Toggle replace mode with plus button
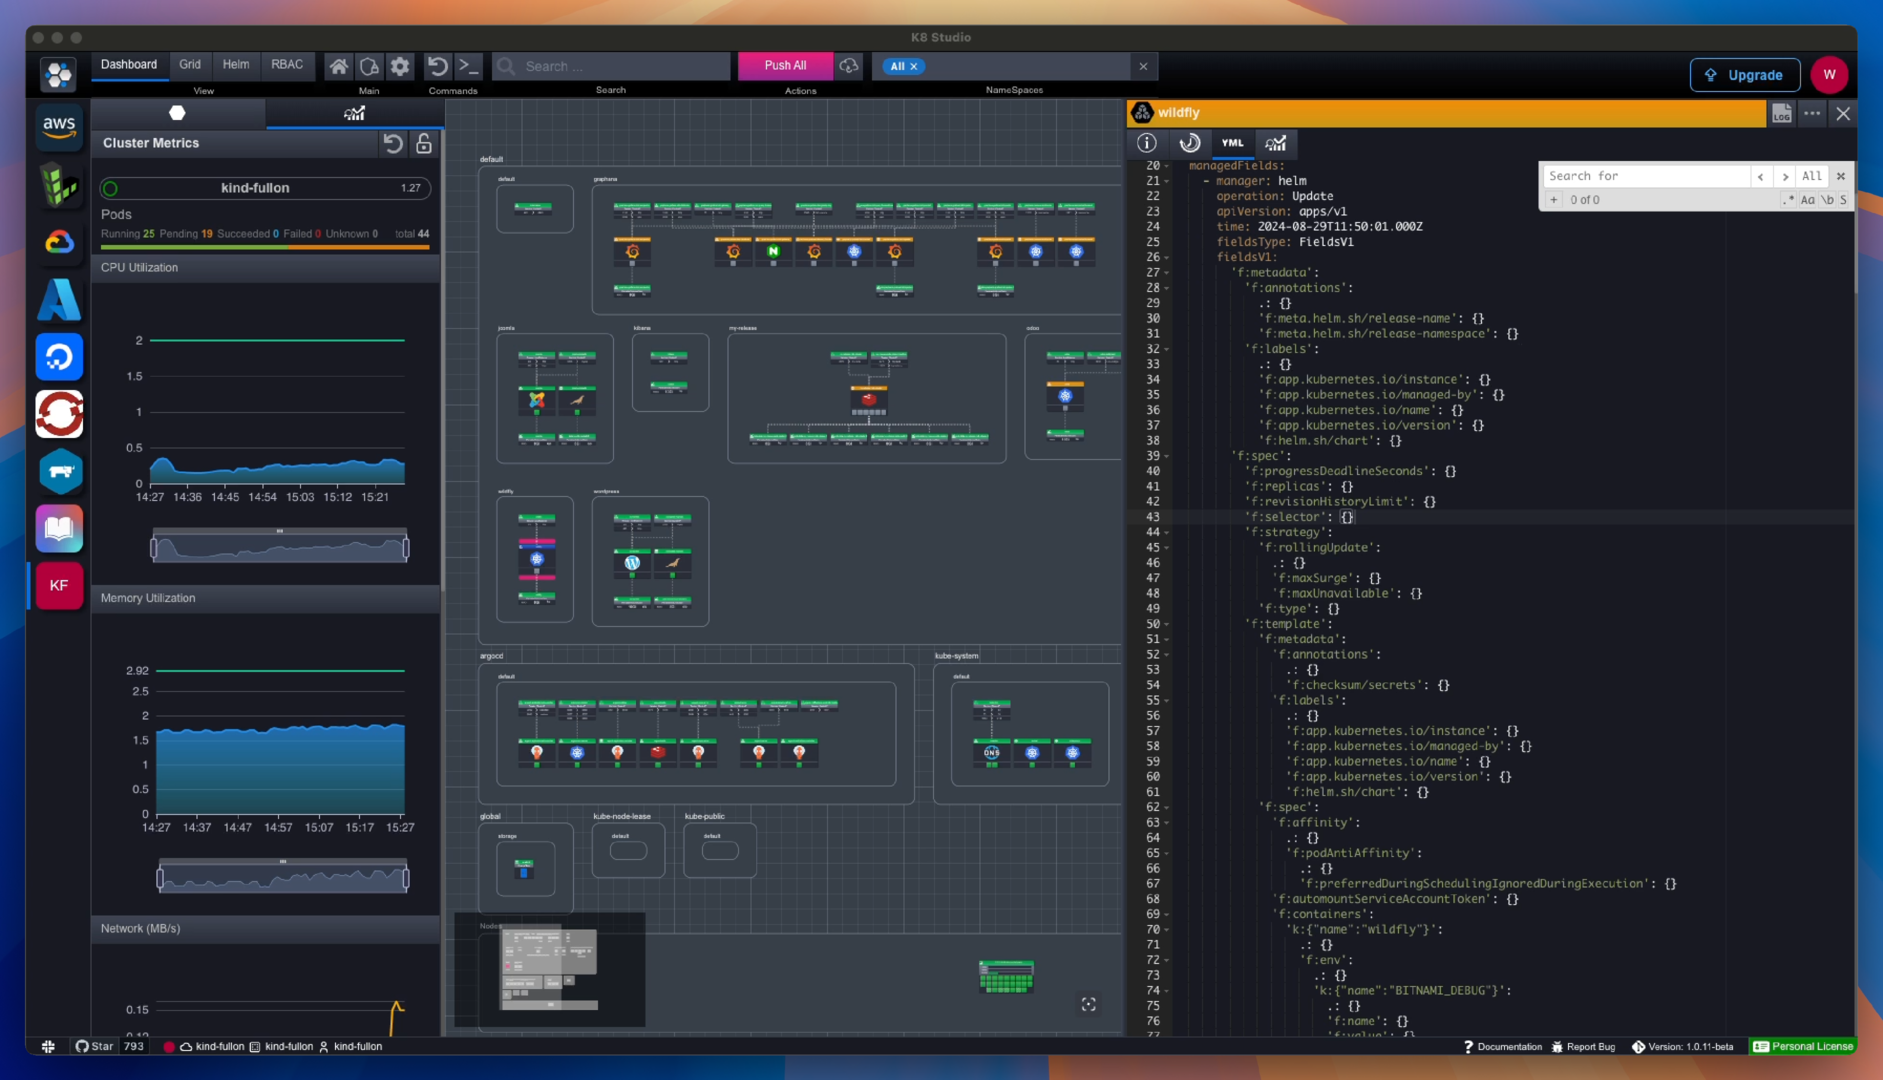 1553,200
